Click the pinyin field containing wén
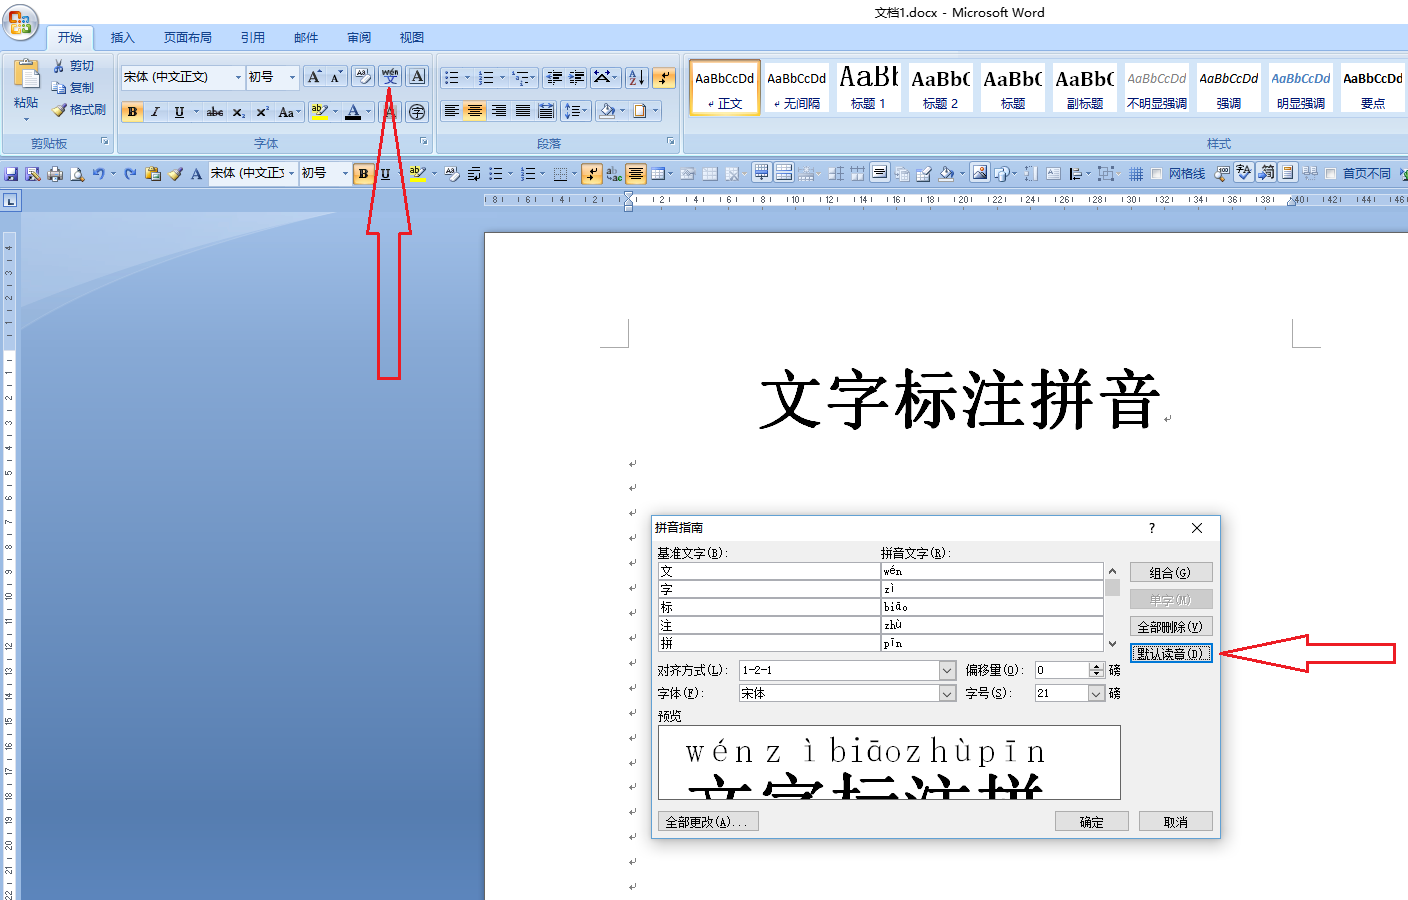The height and width of the screenshot is (900, 1408). click(x=992, y=571)
